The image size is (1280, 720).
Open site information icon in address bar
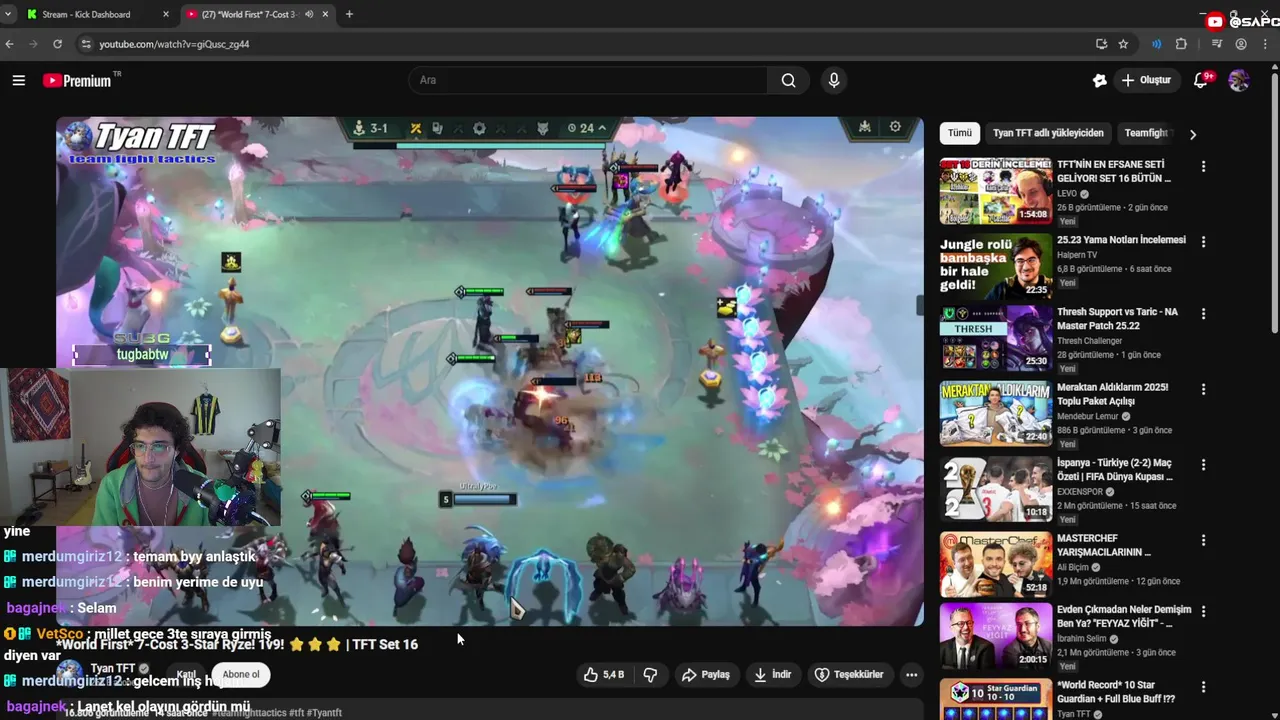86,44
